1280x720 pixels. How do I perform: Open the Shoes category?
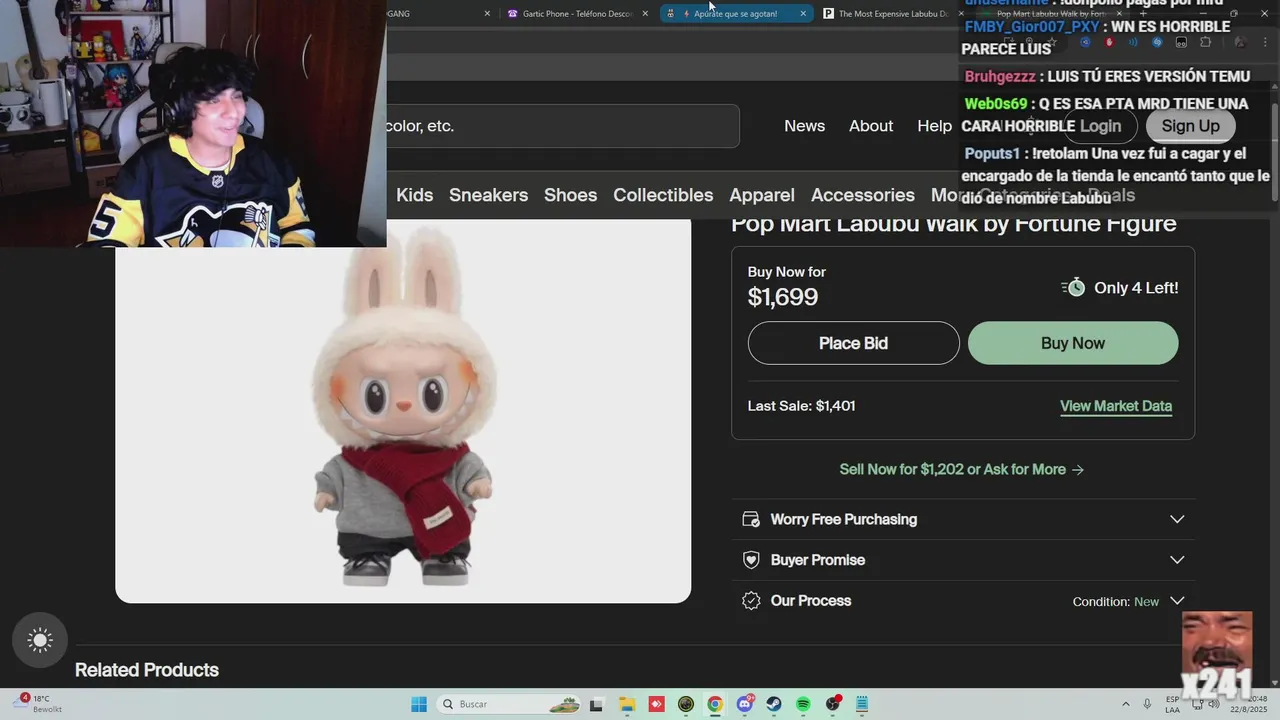pos(570,195)
